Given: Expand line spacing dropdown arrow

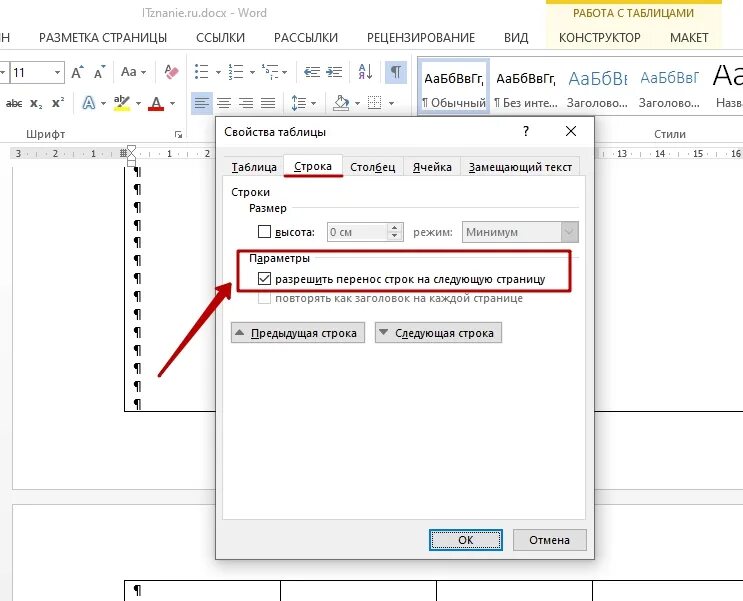Looking at the screenshot, I should tap(313, 103).
